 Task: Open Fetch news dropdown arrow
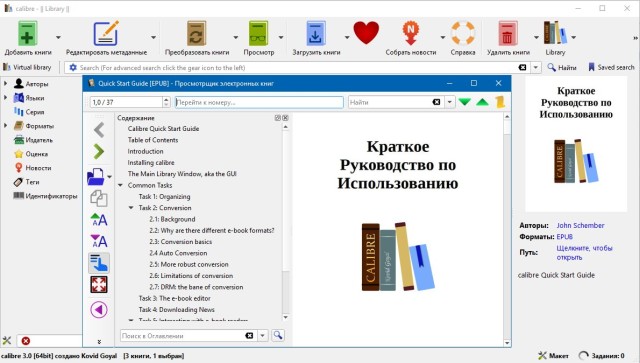(442, 37)
